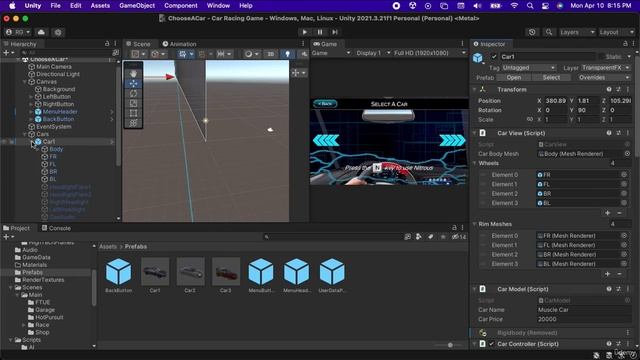The width and height of the screenshot is (640, 360).
Task: Click the Car Name input field
Action: click(x=584, y=310)
